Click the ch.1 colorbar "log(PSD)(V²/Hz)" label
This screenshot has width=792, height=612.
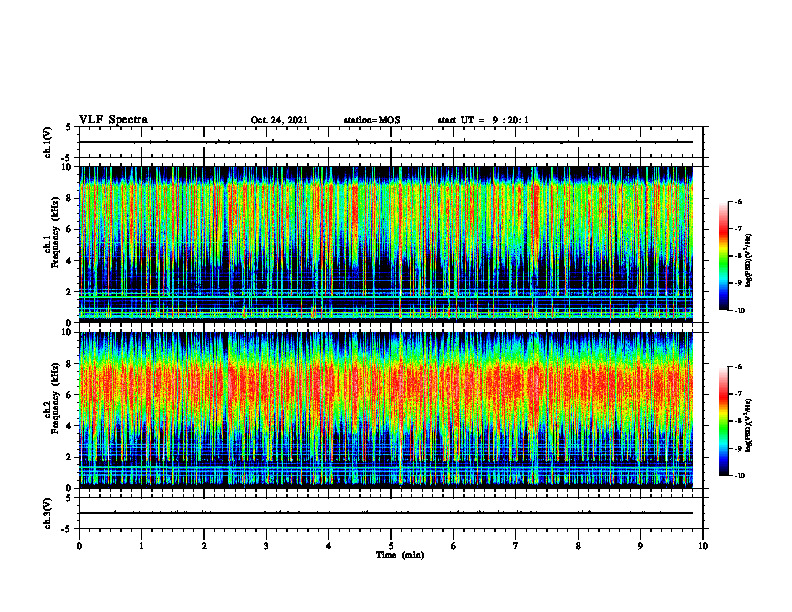[749, 261]
